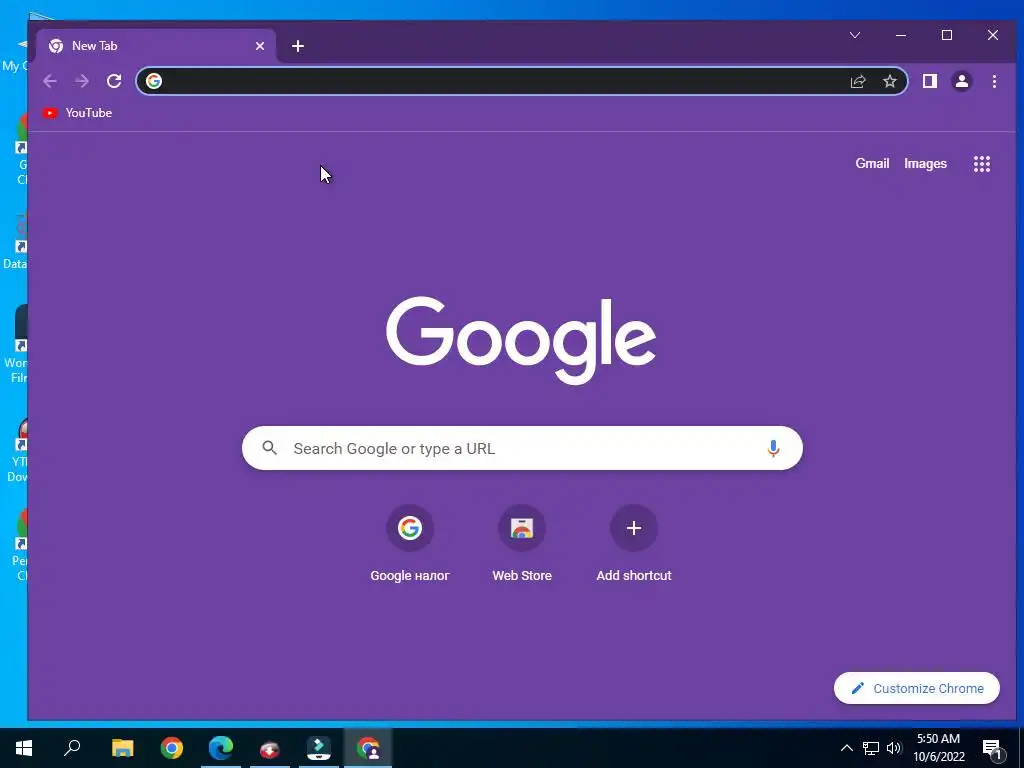Expand the tab search chevron
1024x768 pixels.
point(855,35)
